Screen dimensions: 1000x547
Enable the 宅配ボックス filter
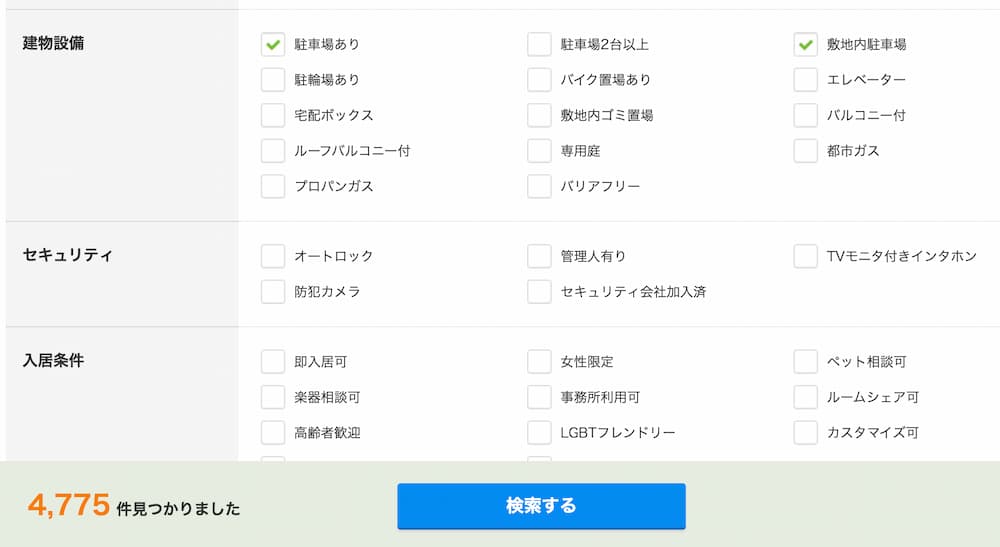(x=273, y=115)
